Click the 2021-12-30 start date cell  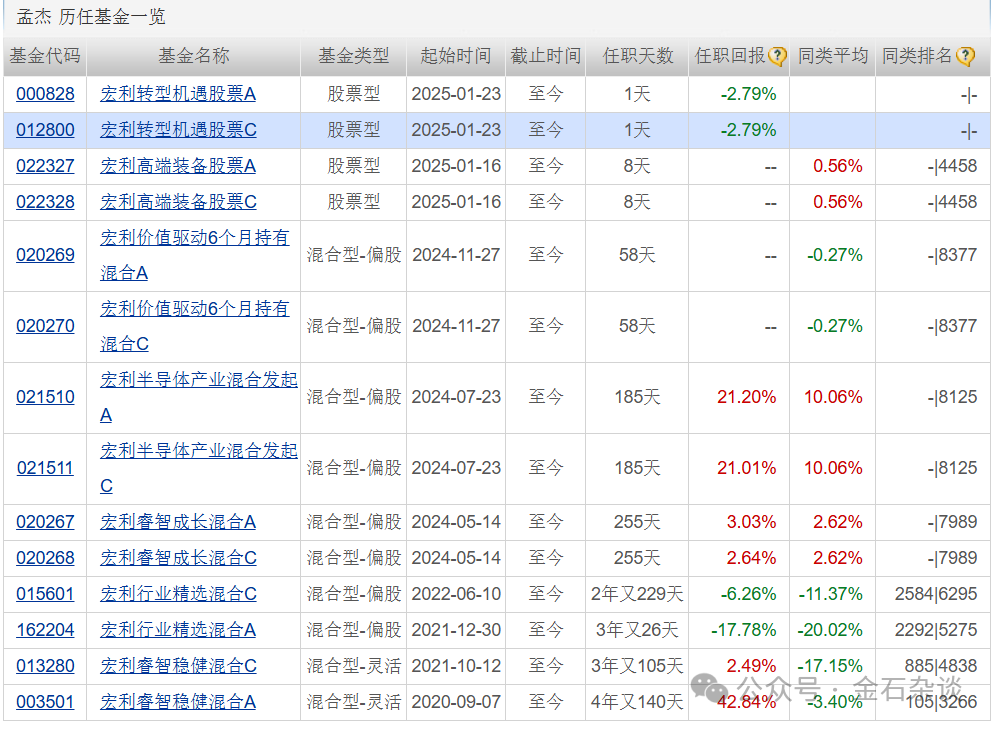(456, 631)
